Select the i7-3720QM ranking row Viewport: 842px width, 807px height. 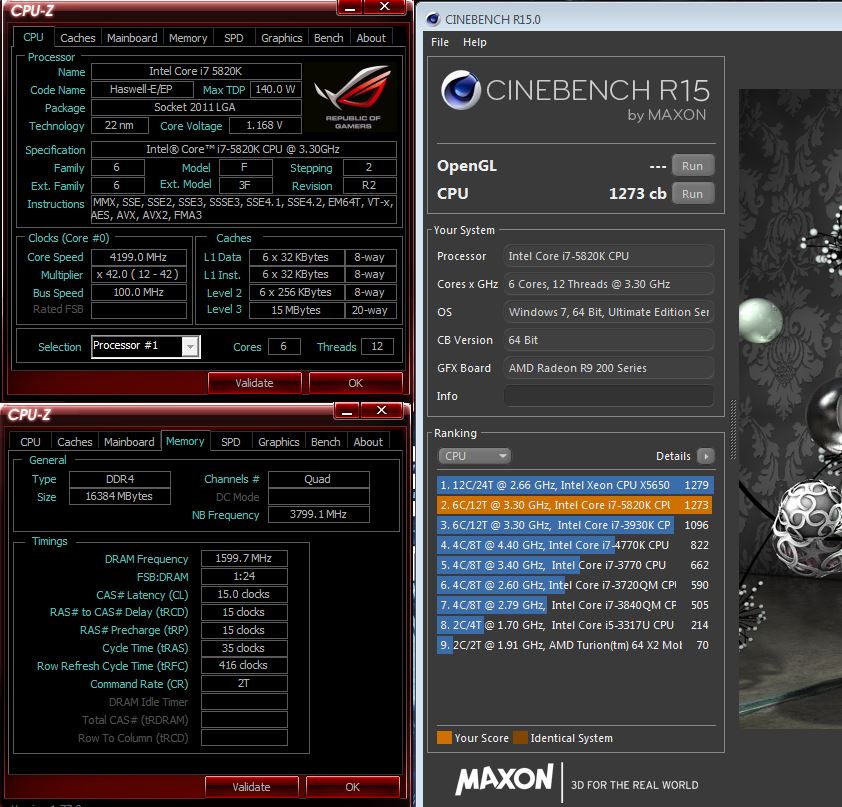pos(575,585)
